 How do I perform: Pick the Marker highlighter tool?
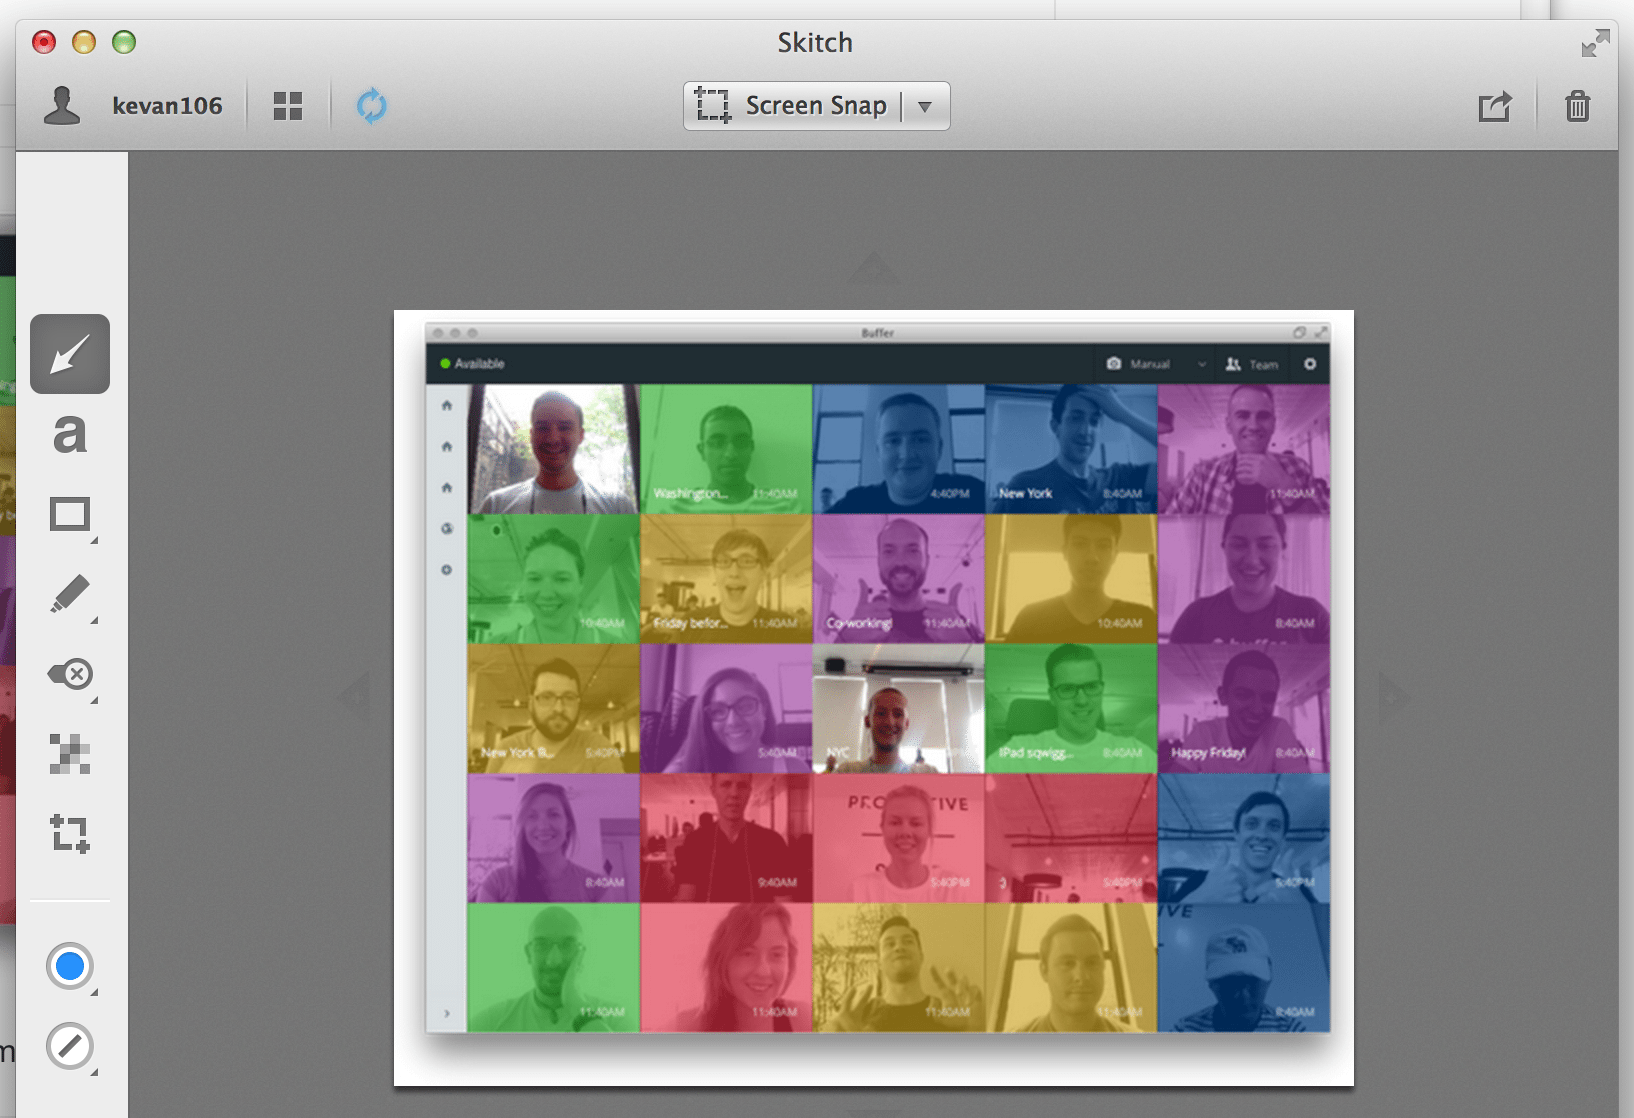pyautogui.click(x=70, y=594)
